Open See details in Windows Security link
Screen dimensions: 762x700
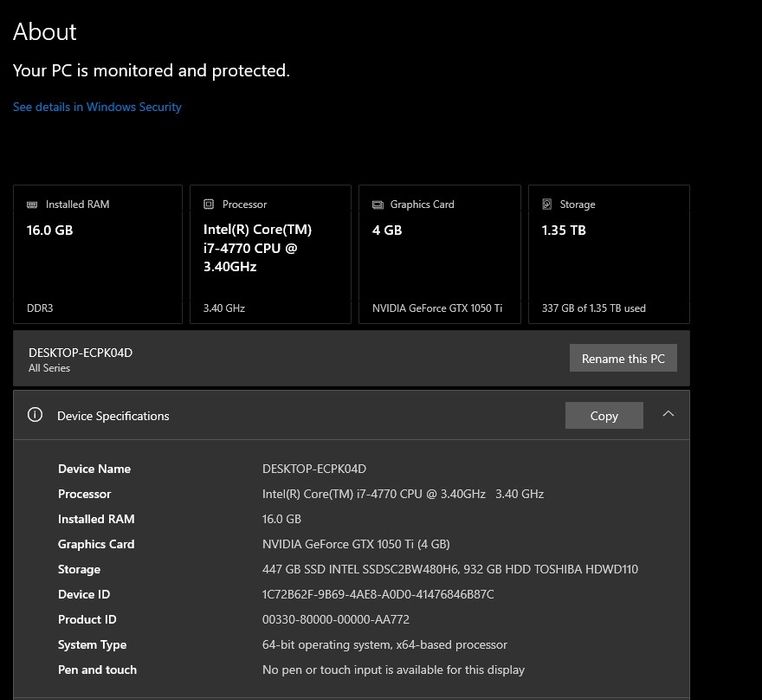tap(97, 107)
